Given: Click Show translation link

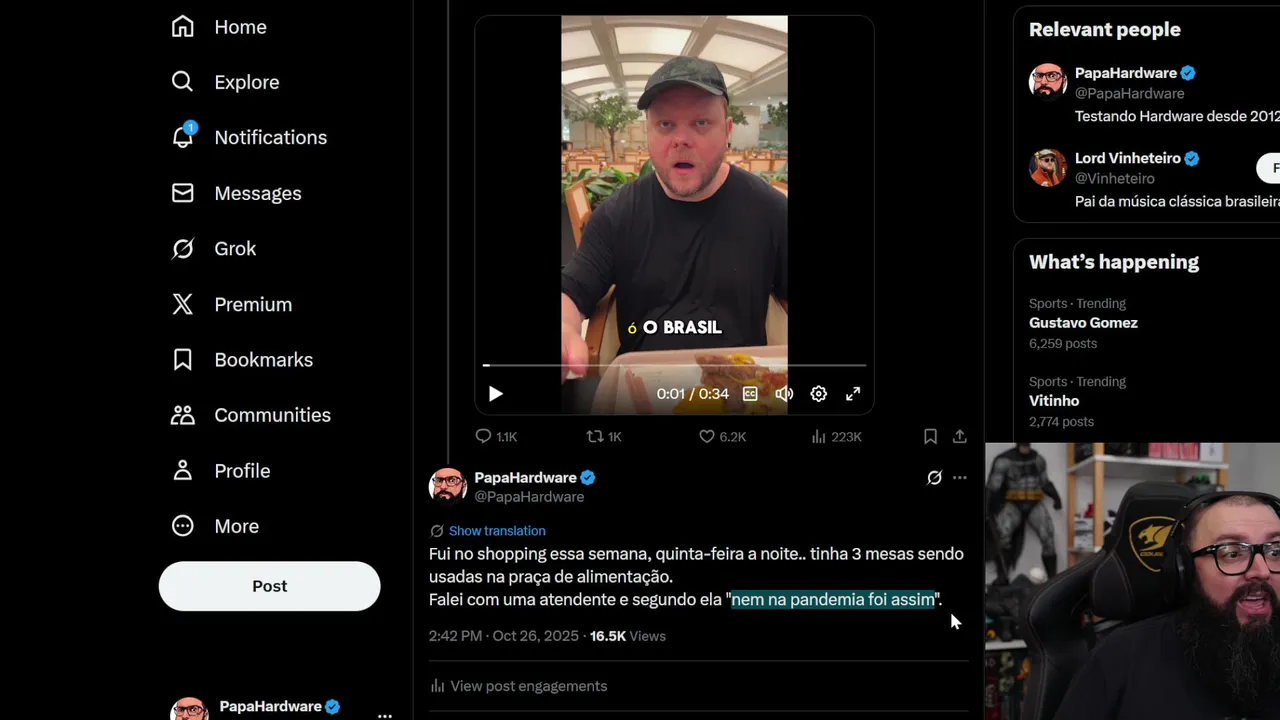Looking at the screenshot, I should coord(497,531).
